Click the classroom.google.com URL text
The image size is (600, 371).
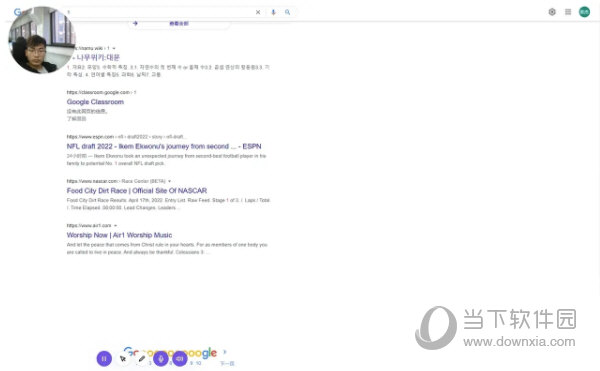(x=101, y=92)
